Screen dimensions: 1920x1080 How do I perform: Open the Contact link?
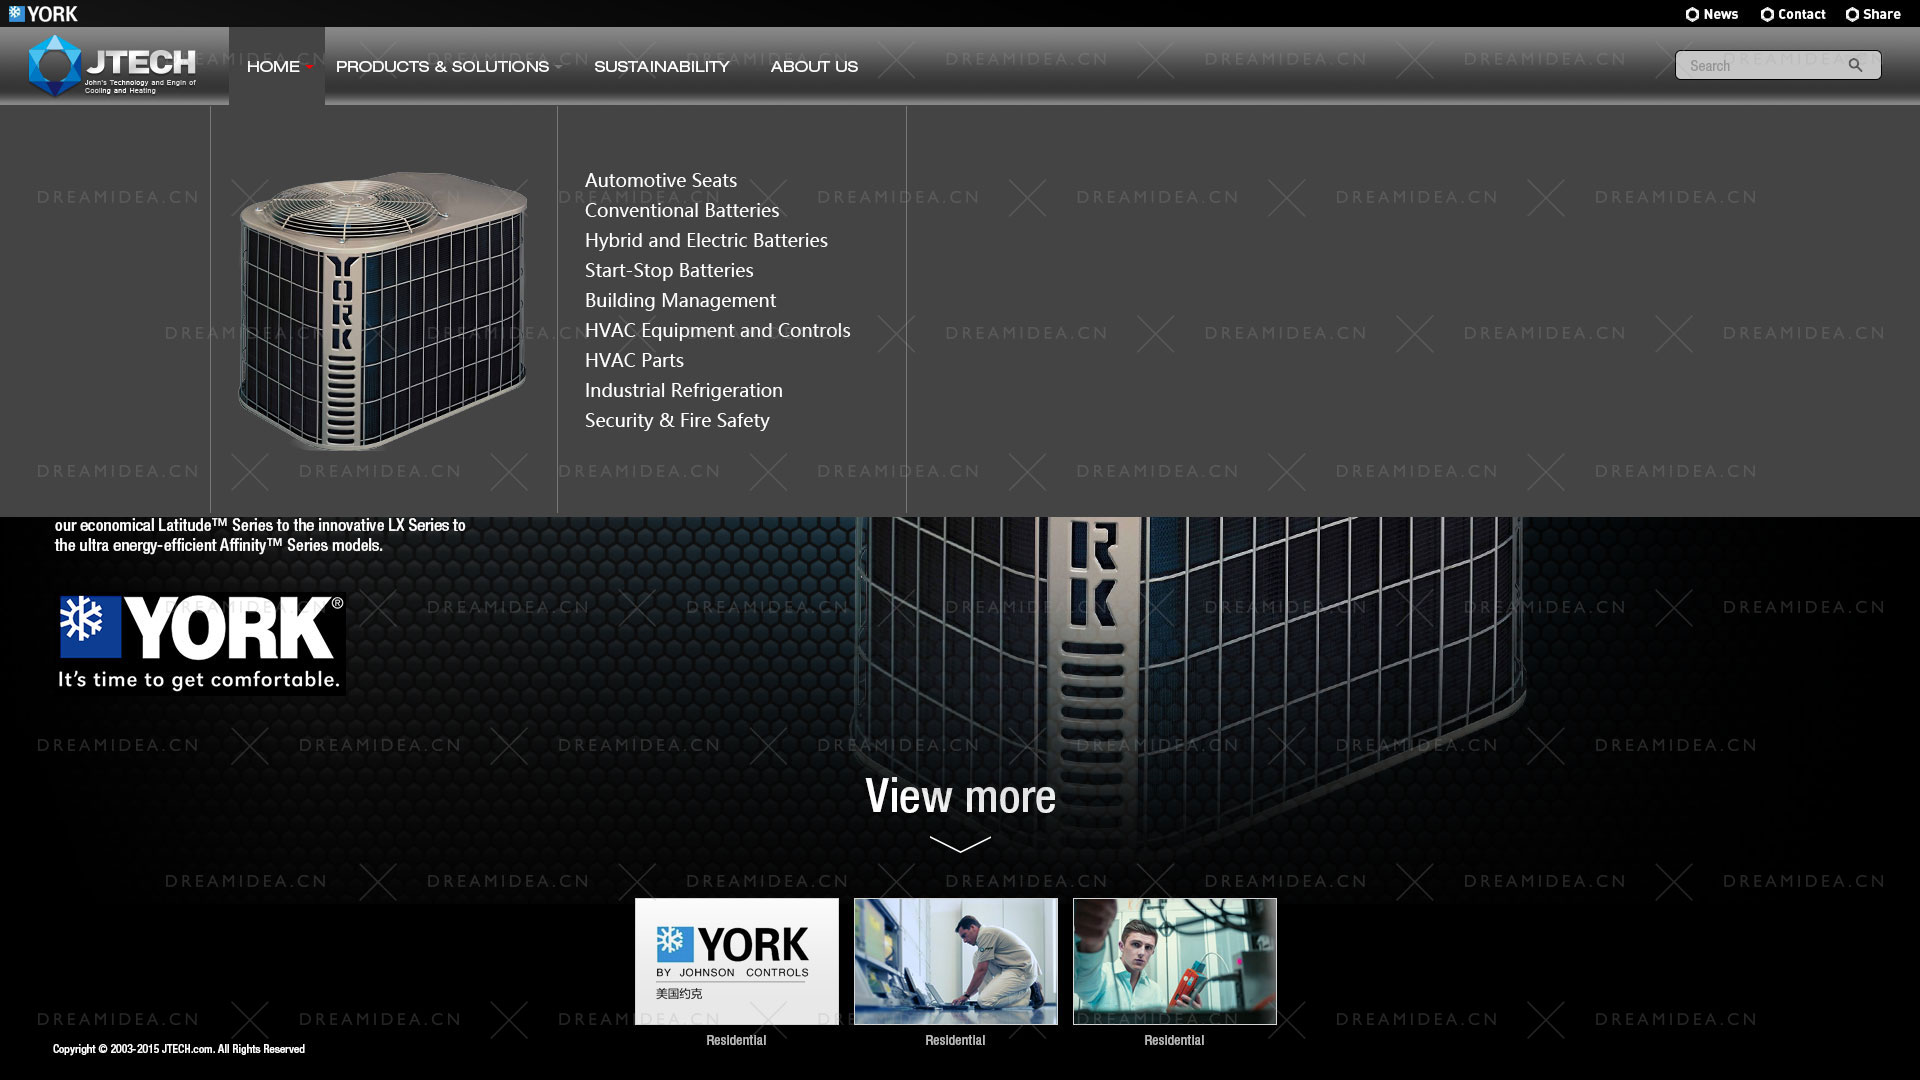pos(1793,14)
